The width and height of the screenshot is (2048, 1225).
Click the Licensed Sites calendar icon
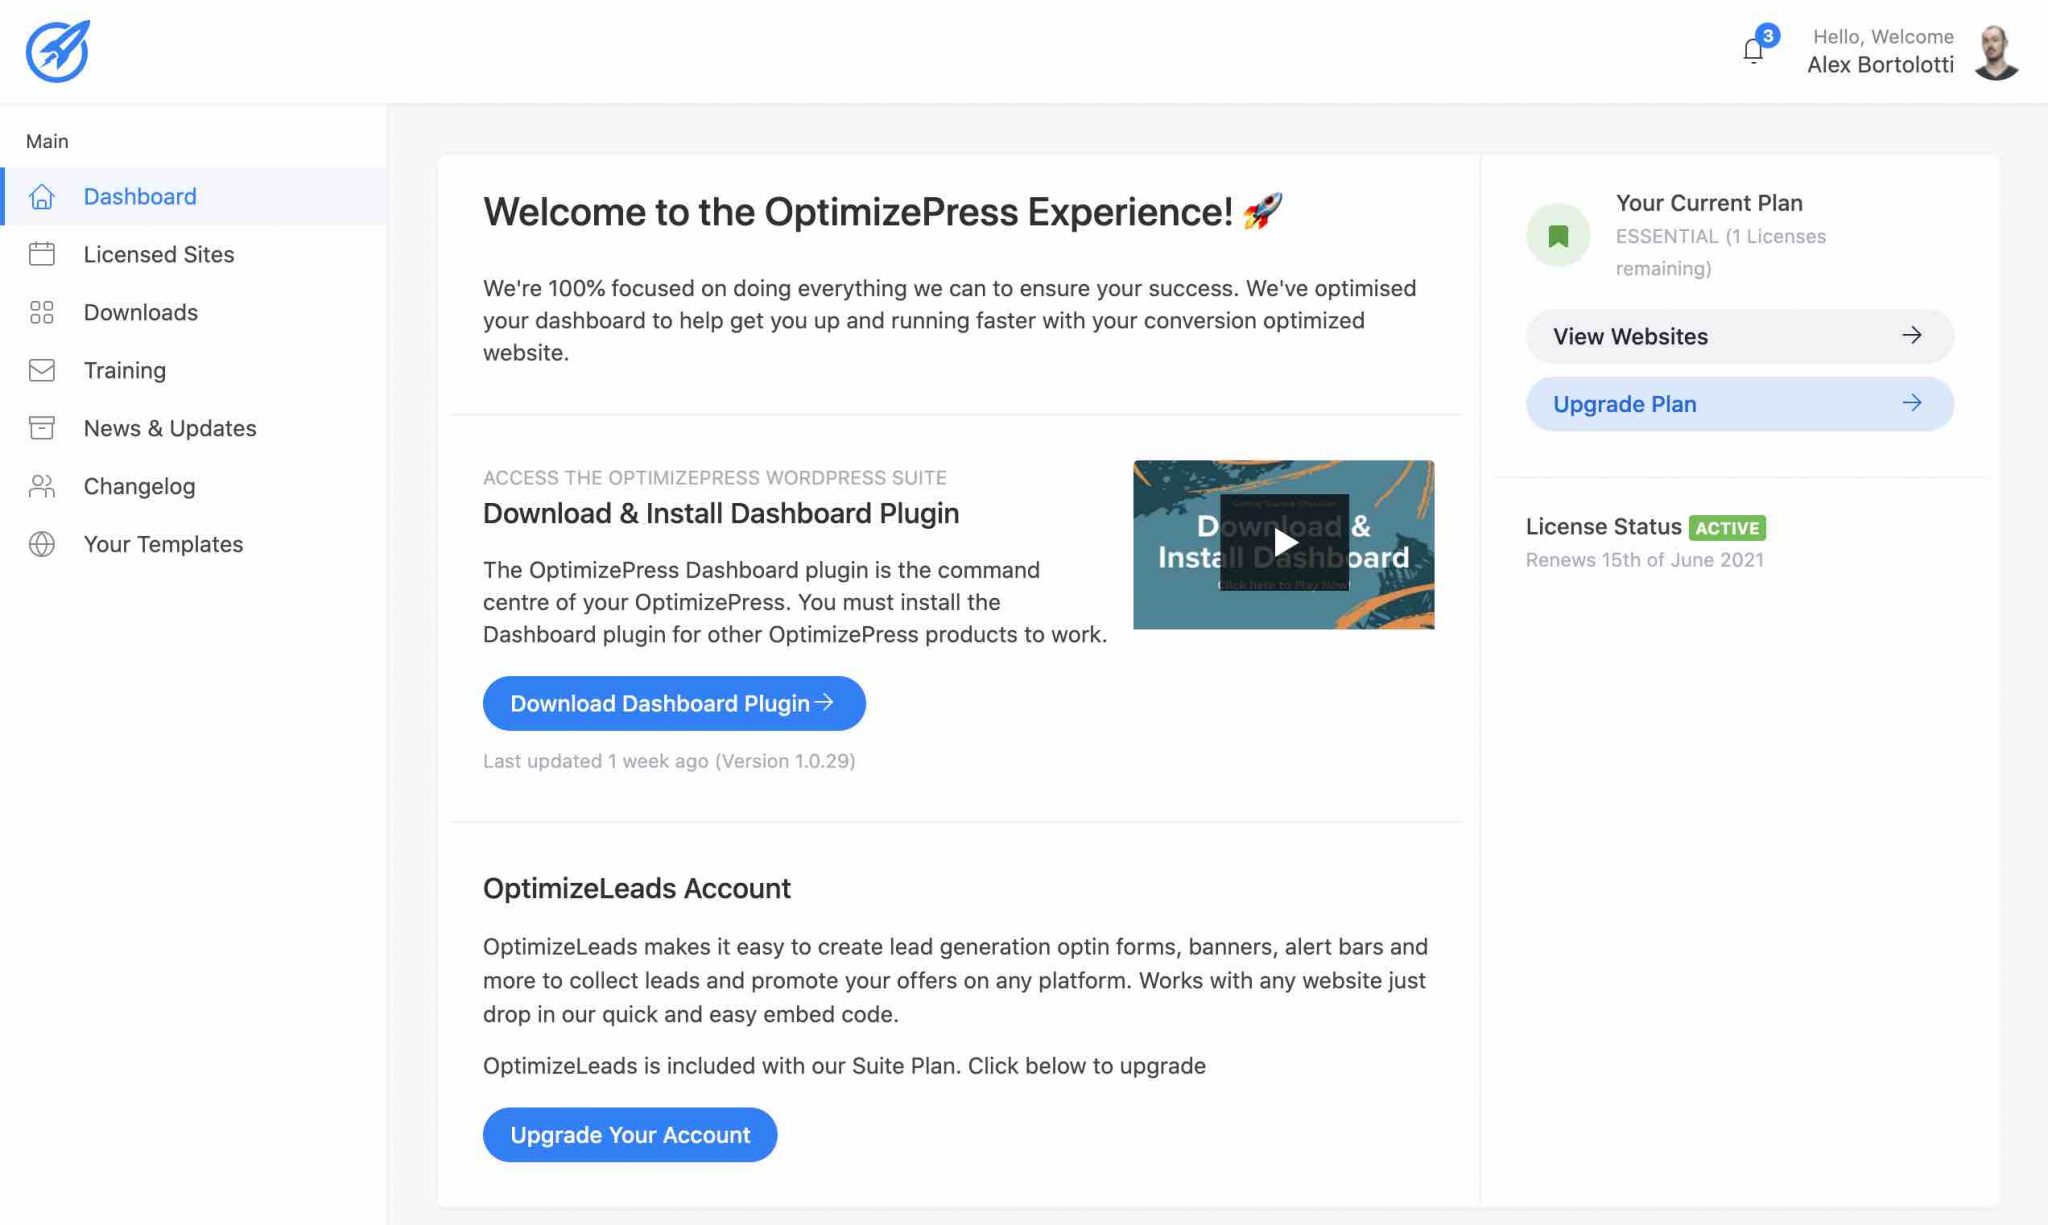(42, 254)
